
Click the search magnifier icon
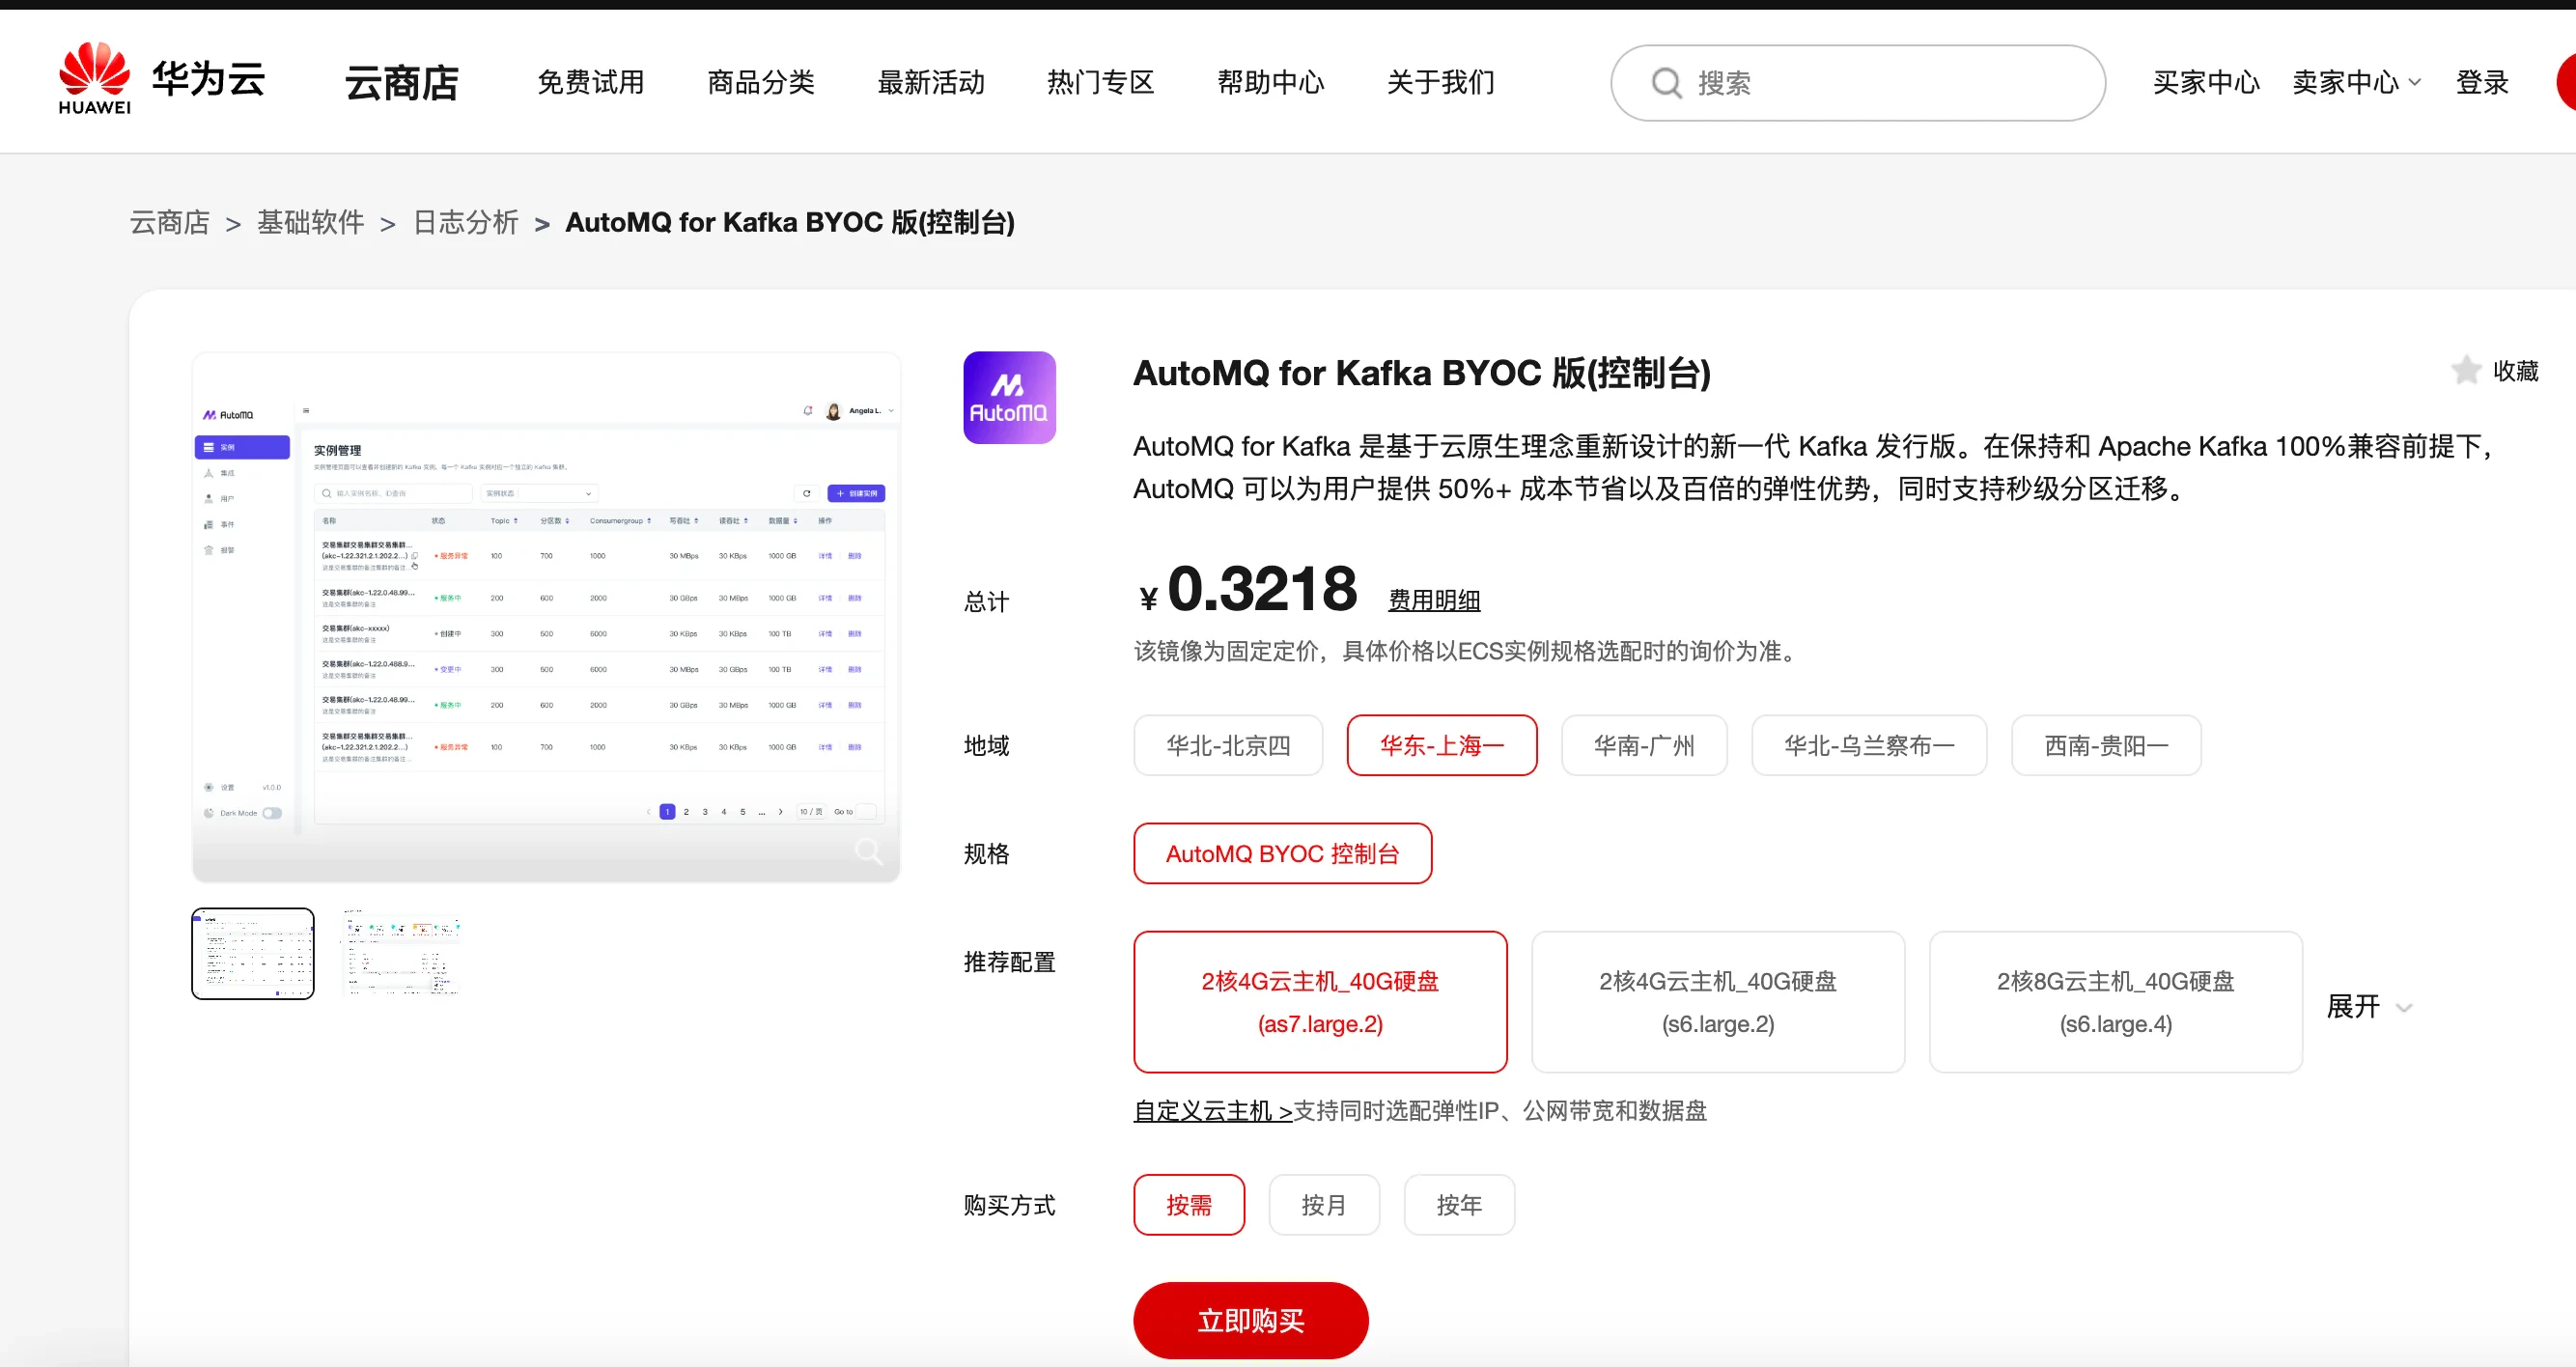click(x=1666, y=83)
